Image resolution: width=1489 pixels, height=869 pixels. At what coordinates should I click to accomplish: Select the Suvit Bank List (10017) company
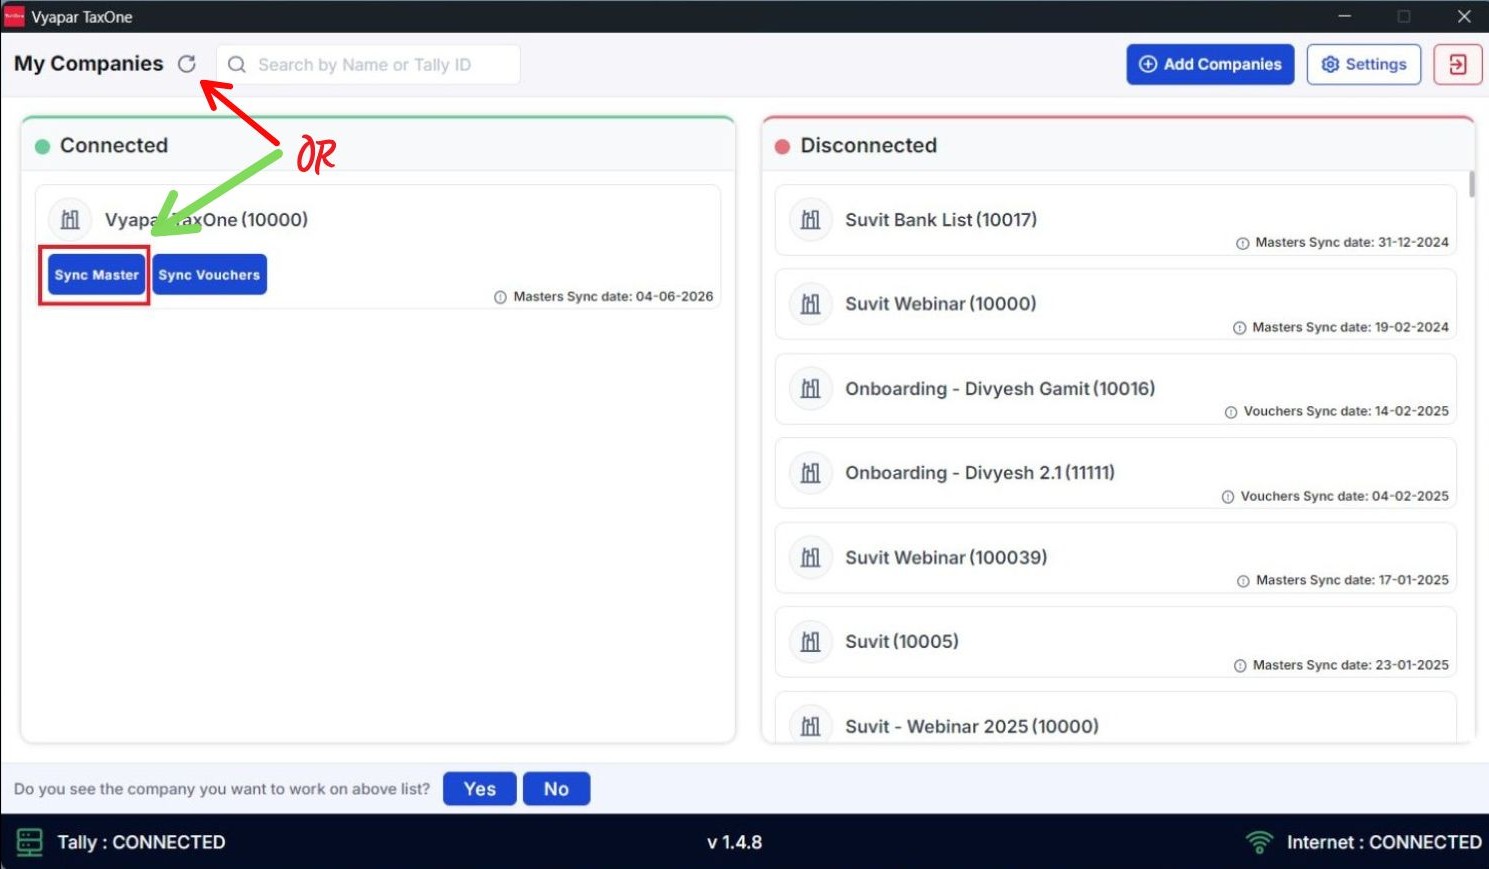coord(1115,220)
